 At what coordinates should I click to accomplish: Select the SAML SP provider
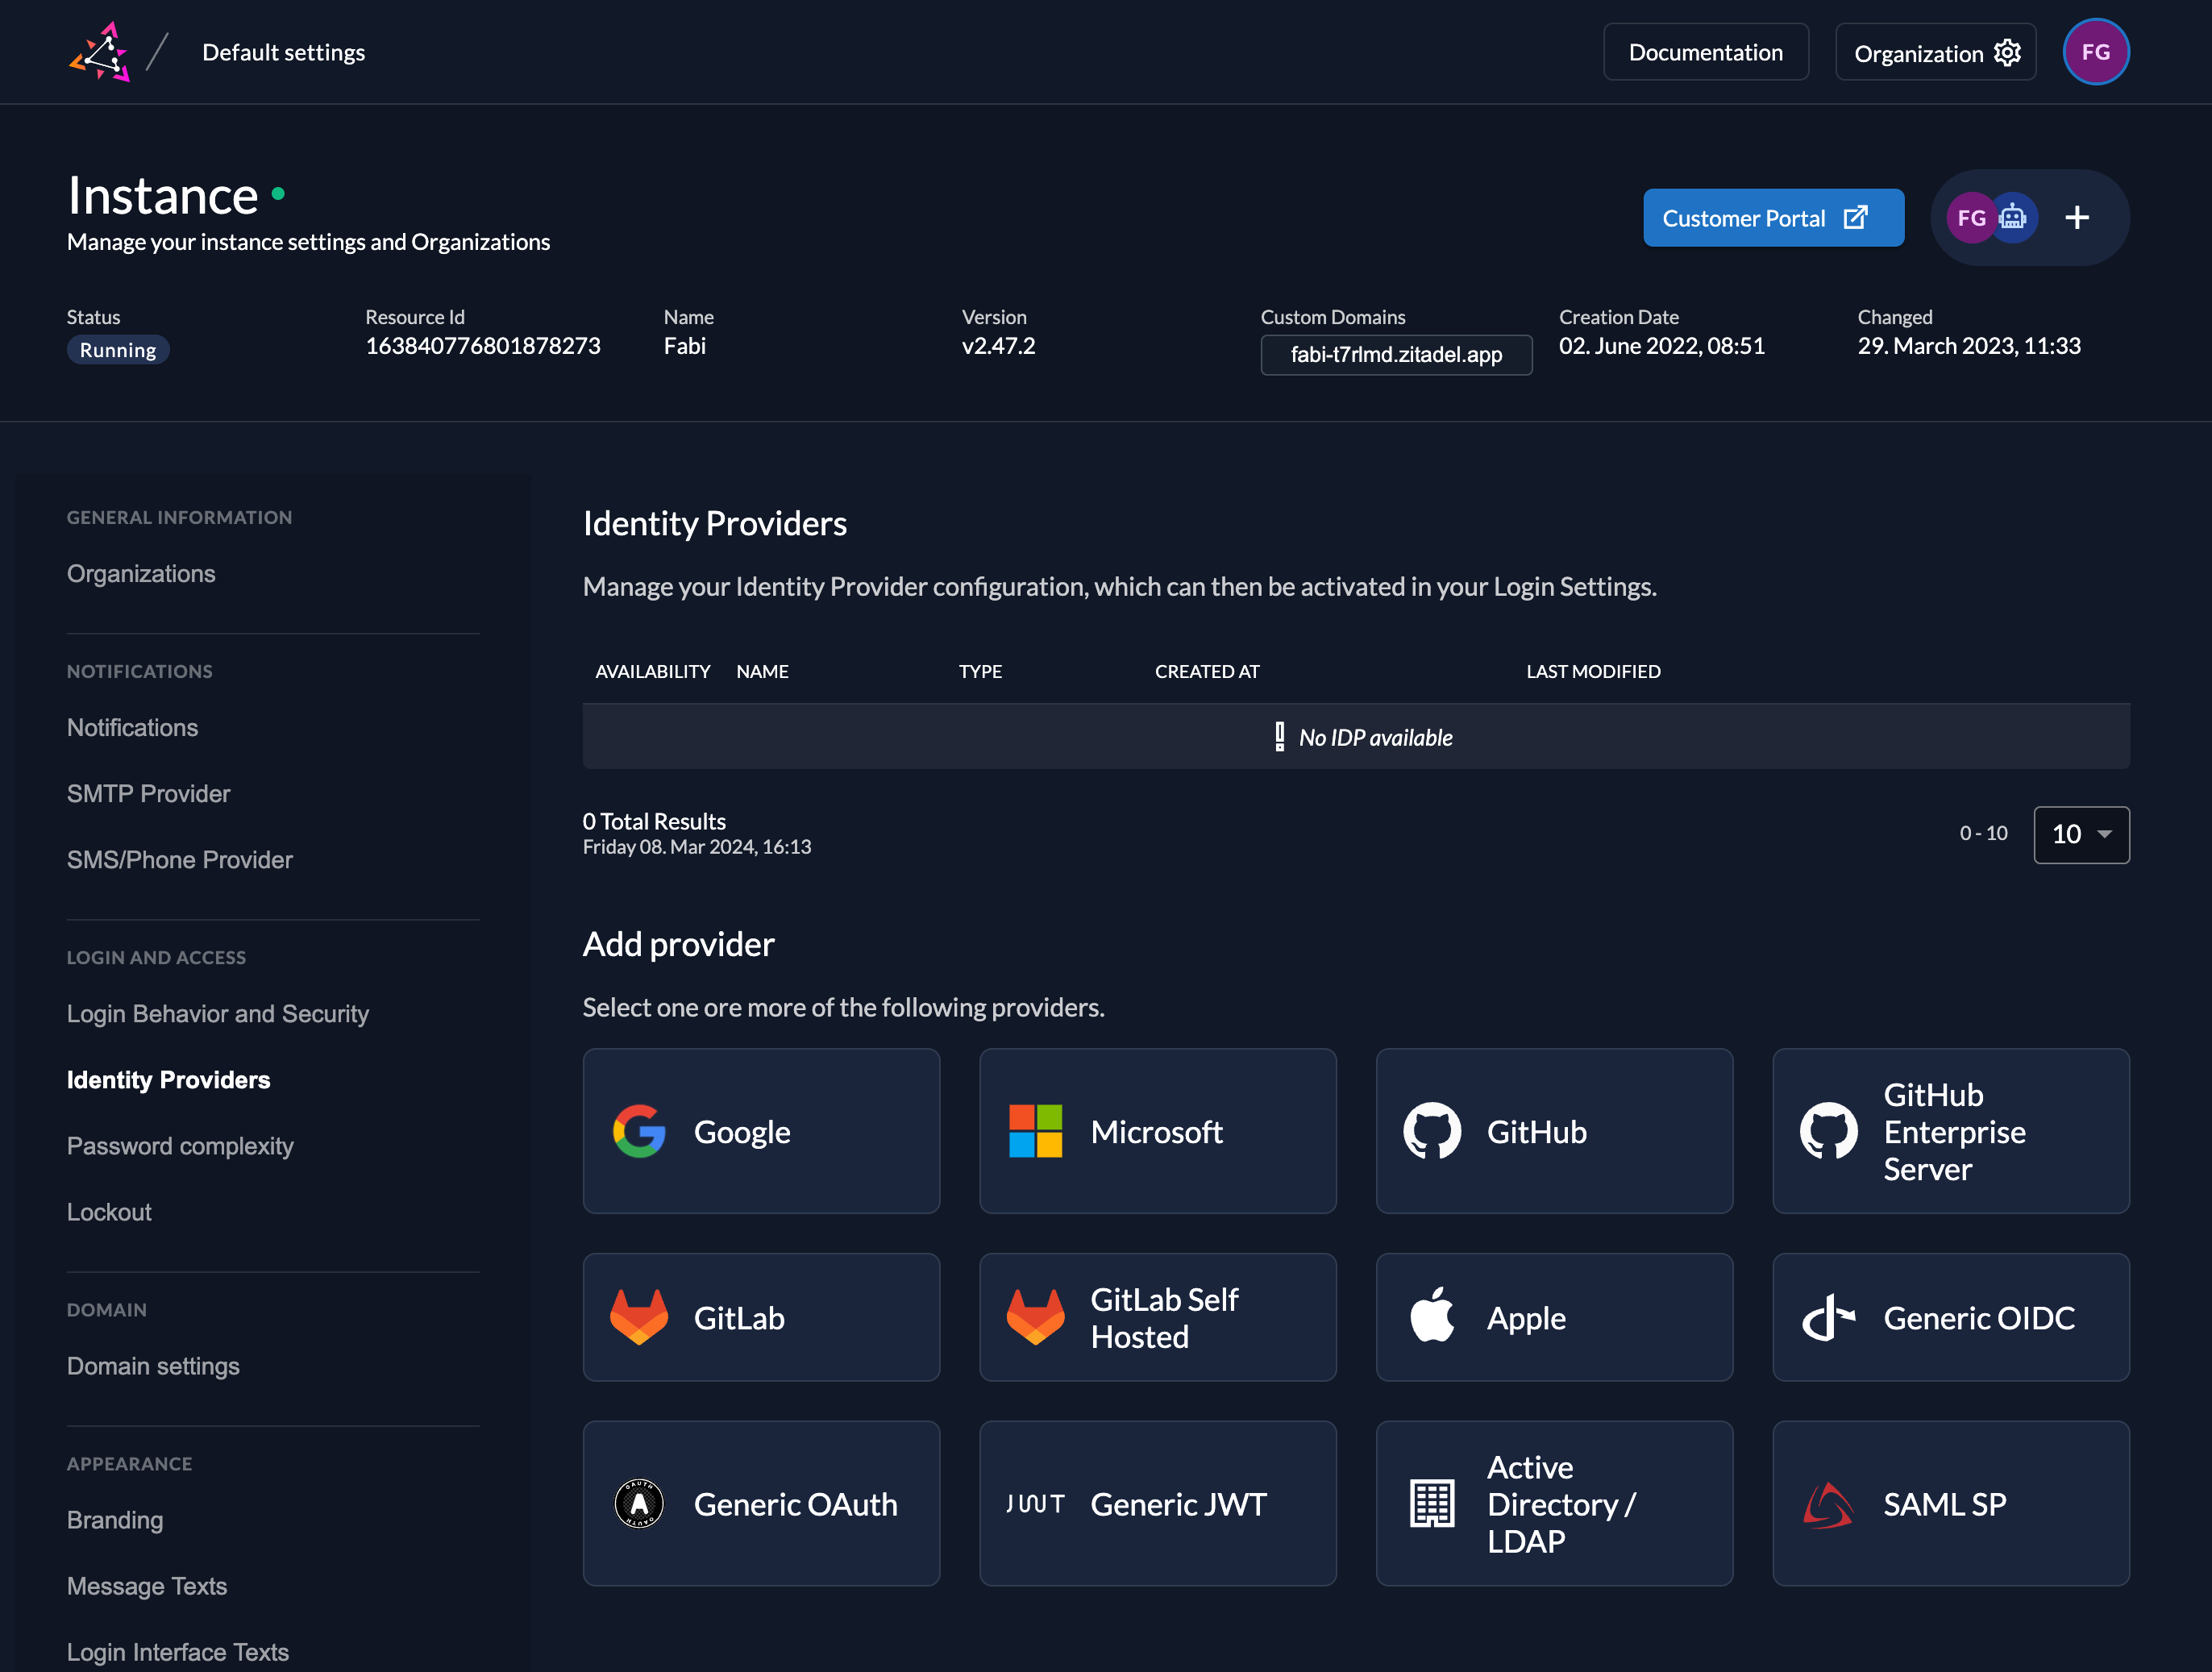coord(1950,1503)
